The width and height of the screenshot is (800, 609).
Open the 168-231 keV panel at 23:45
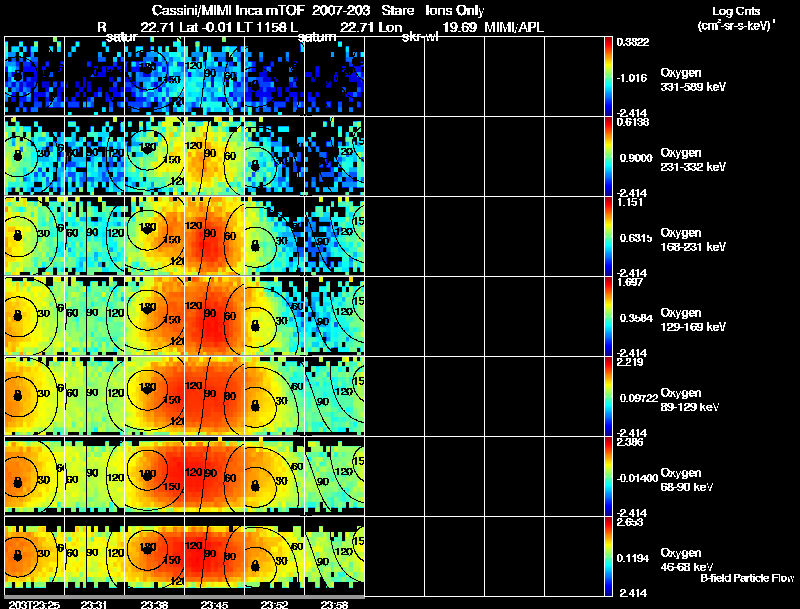pos(214,236)
